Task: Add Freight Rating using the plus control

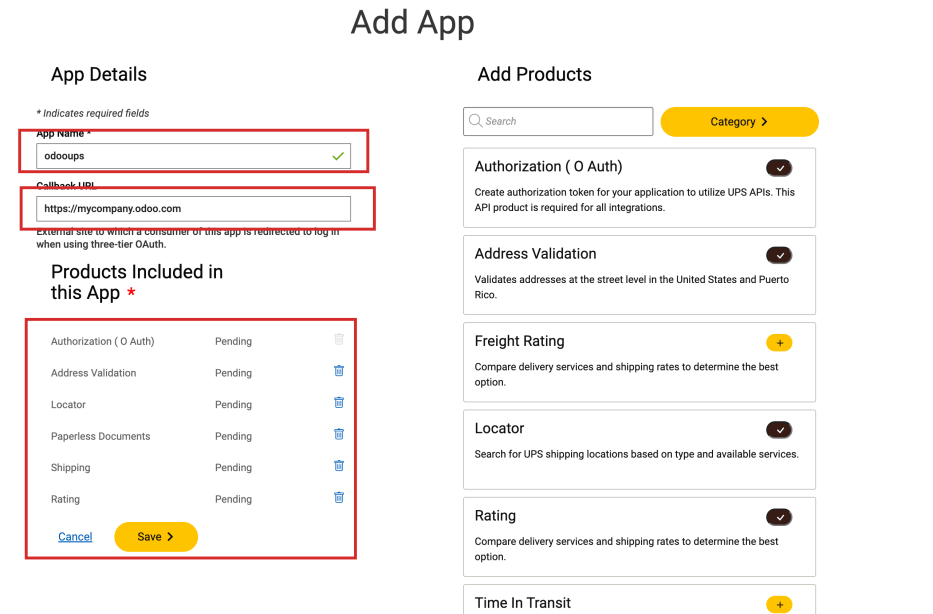Action: [779, 342]
